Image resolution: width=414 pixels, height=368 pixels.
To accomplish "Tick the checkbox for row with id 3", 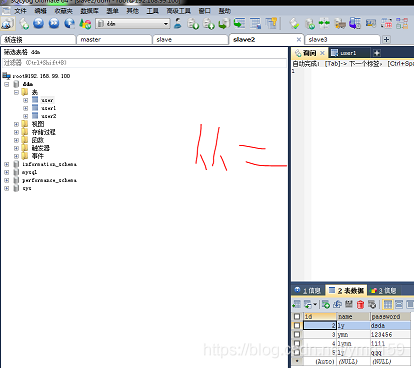I will click(297, 334).
